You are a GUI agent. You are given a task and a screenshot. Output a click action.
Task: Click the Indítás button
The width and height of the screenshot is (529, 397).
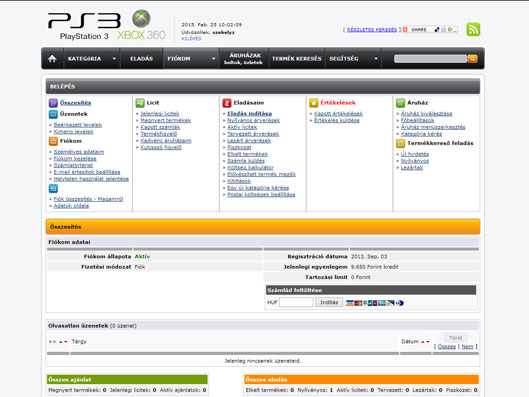[329, 302]
